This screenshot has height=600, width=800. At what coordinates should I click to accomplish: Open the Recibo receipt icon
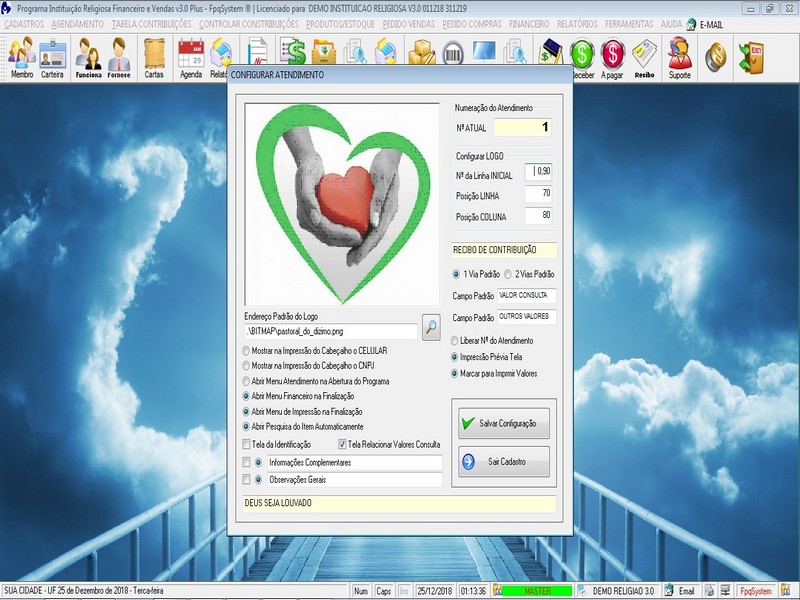click(x=644, y=58)
